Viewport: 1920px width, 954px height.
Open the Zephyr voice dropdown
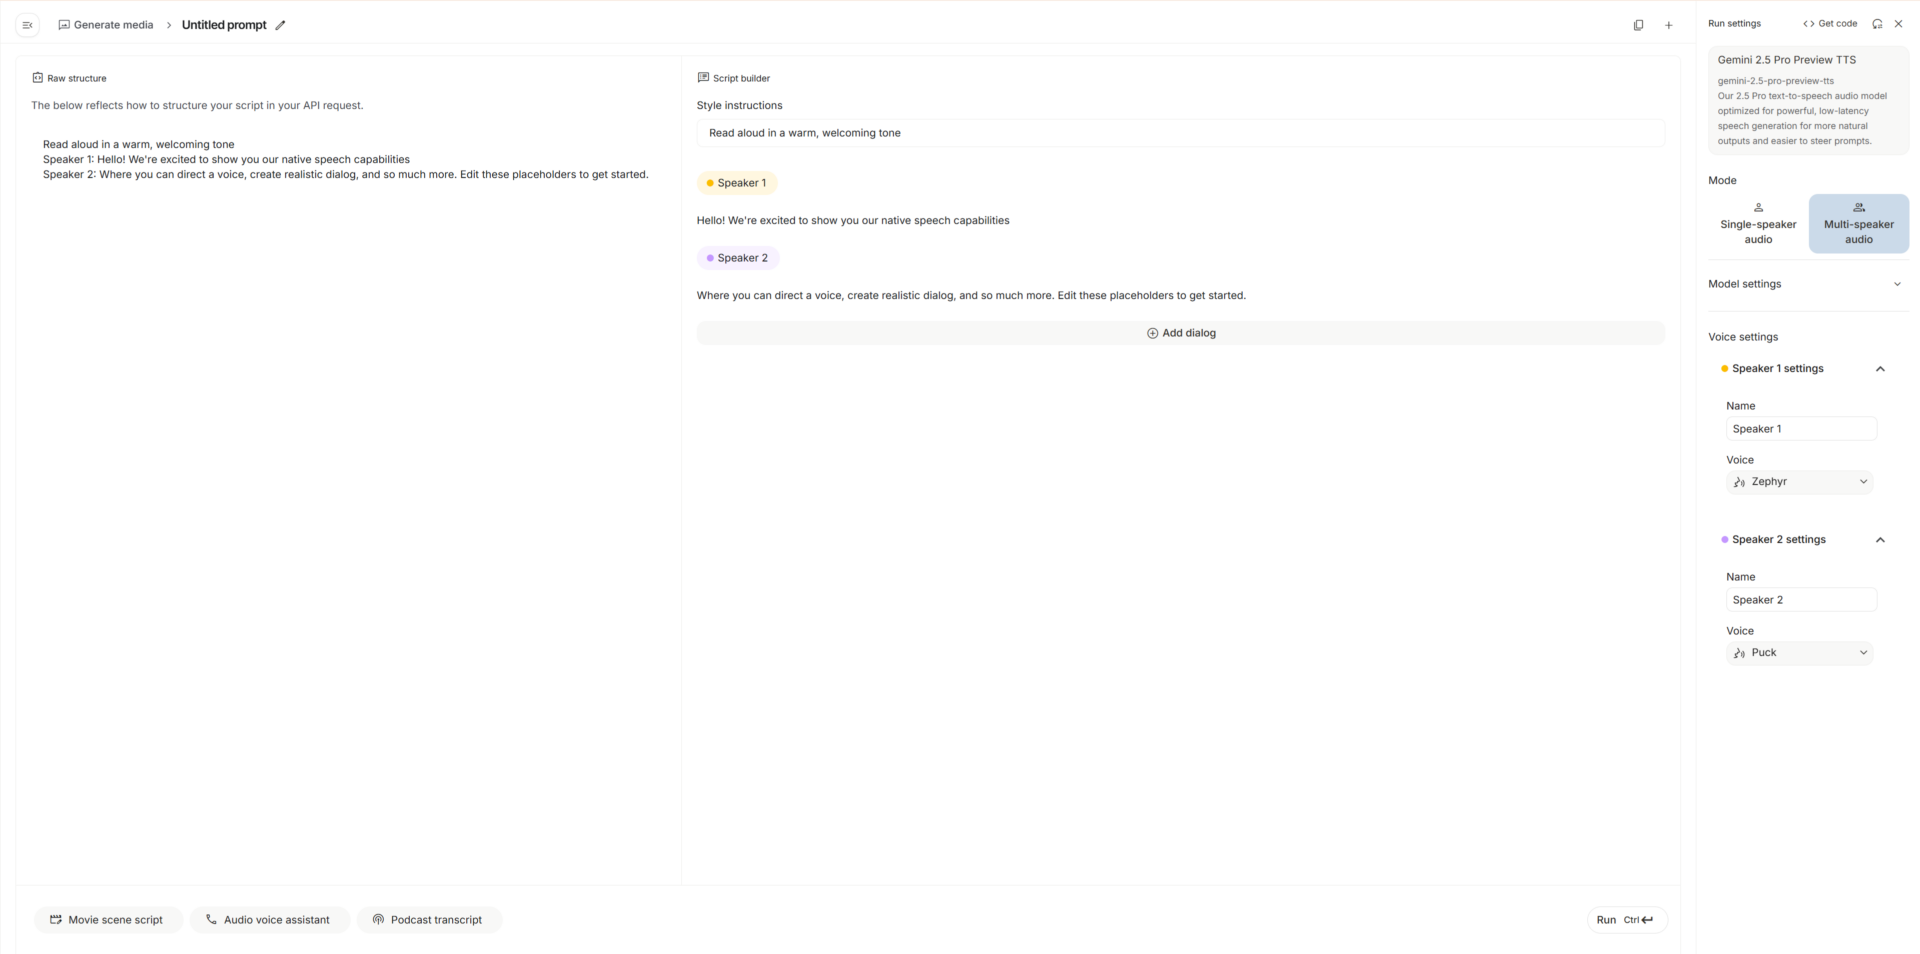[1799, 482]
